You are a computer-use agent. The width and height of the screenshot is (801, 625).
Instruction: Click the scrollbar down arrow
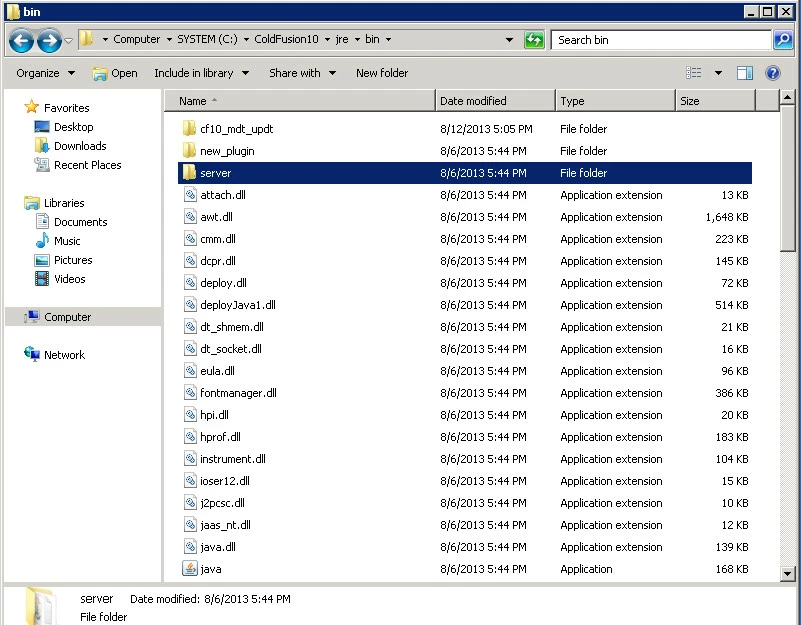coord(787,574)
